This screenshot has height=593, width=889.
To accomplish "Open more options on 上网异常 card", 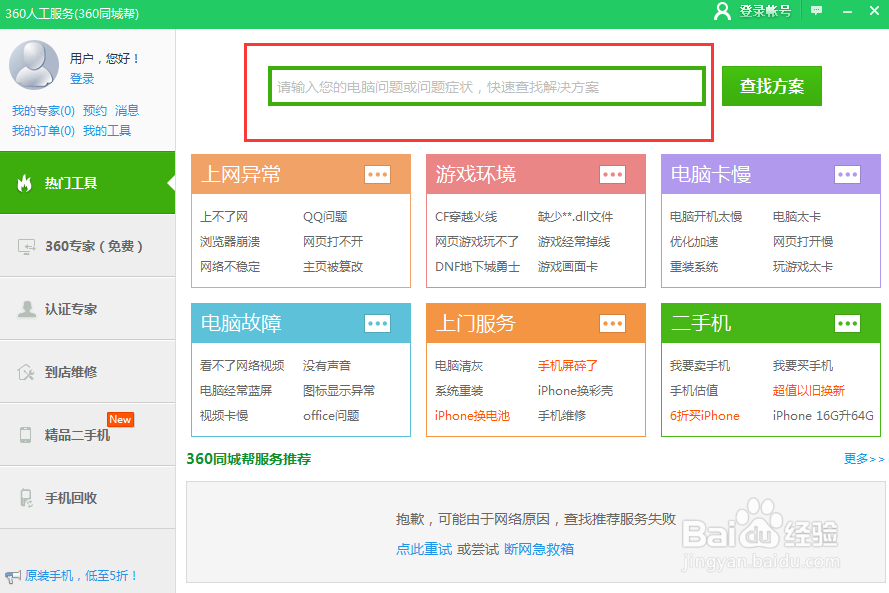I will (378, 175).
